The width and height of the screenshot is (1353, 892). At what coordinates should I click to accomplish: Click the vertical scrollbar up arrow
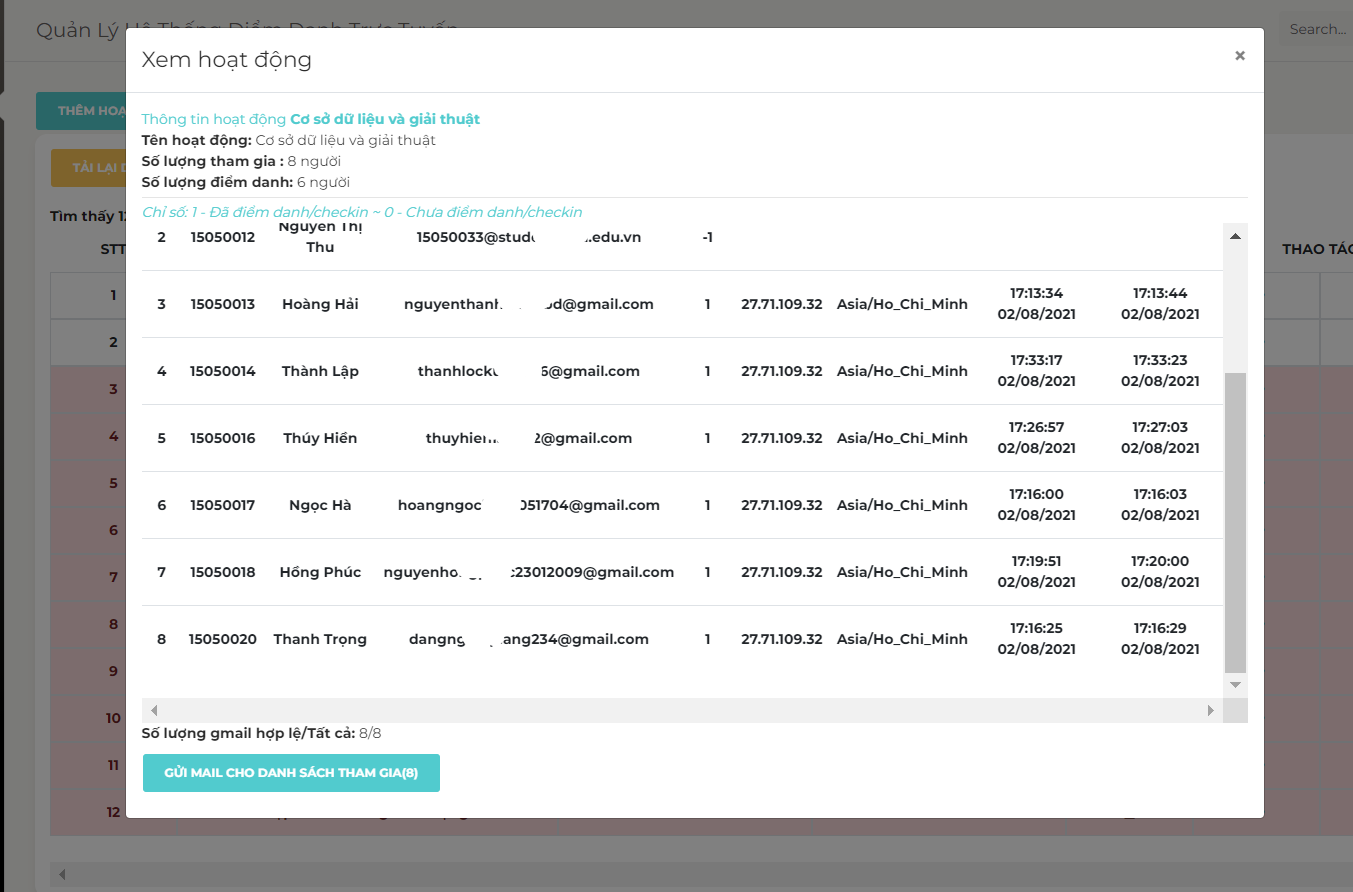(x=1235, y=236)
